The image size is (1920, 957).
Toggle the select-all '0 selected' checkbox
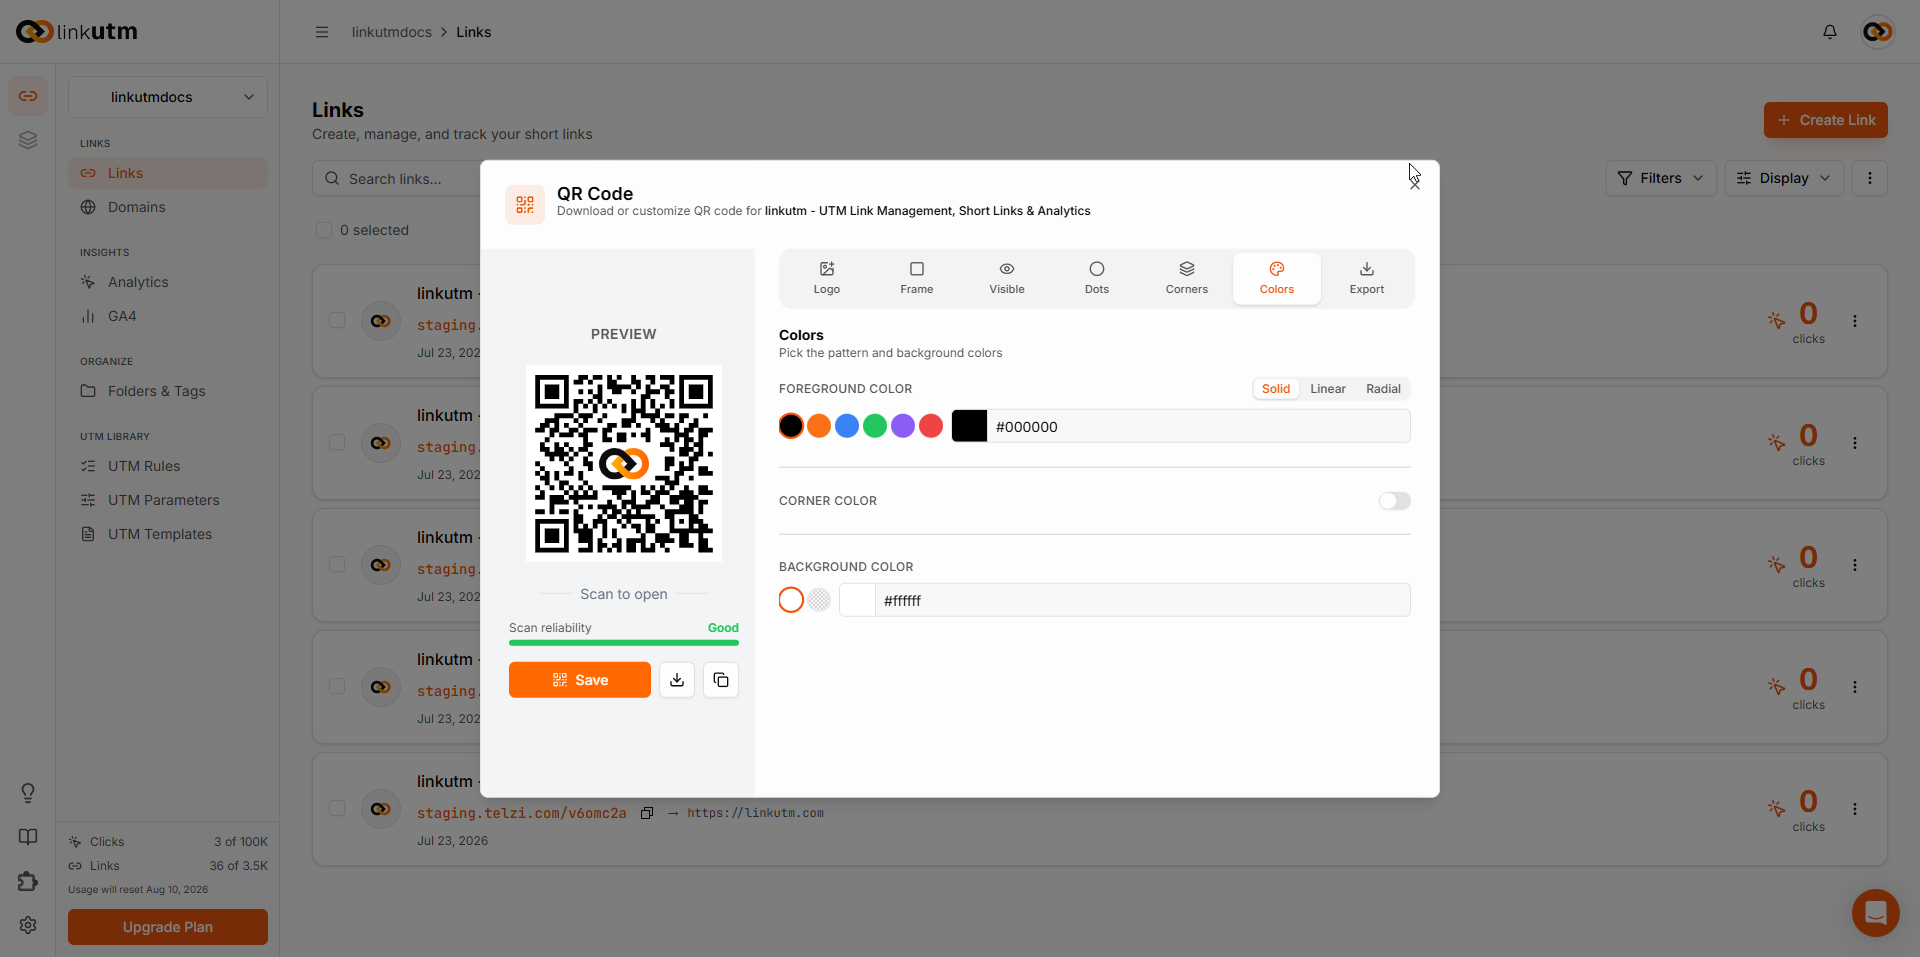324,230
